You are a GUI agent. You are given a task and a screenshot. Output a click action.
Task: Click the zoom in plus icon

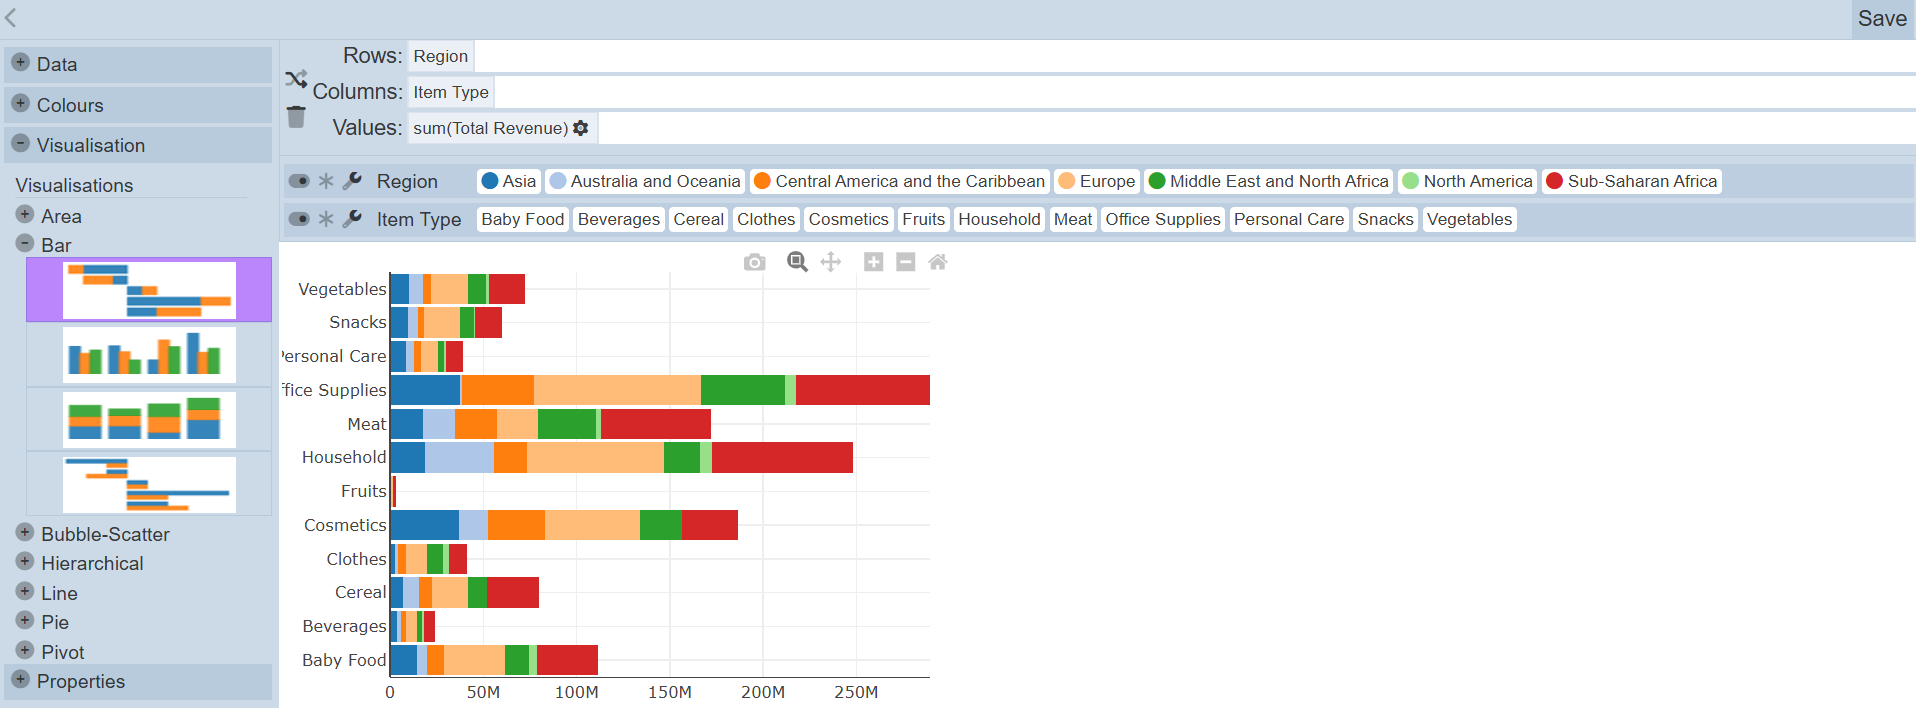click(x=873, y=262)
